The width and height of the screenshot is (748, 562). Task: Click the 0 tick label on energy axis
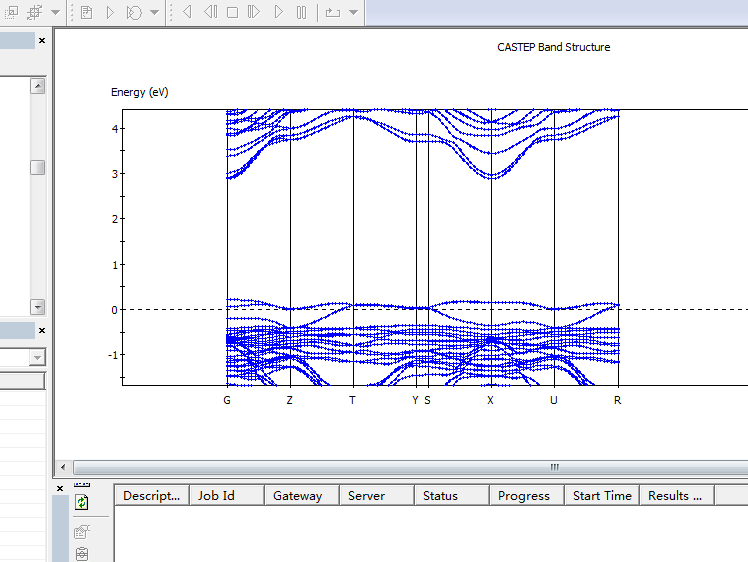[114, 311]
